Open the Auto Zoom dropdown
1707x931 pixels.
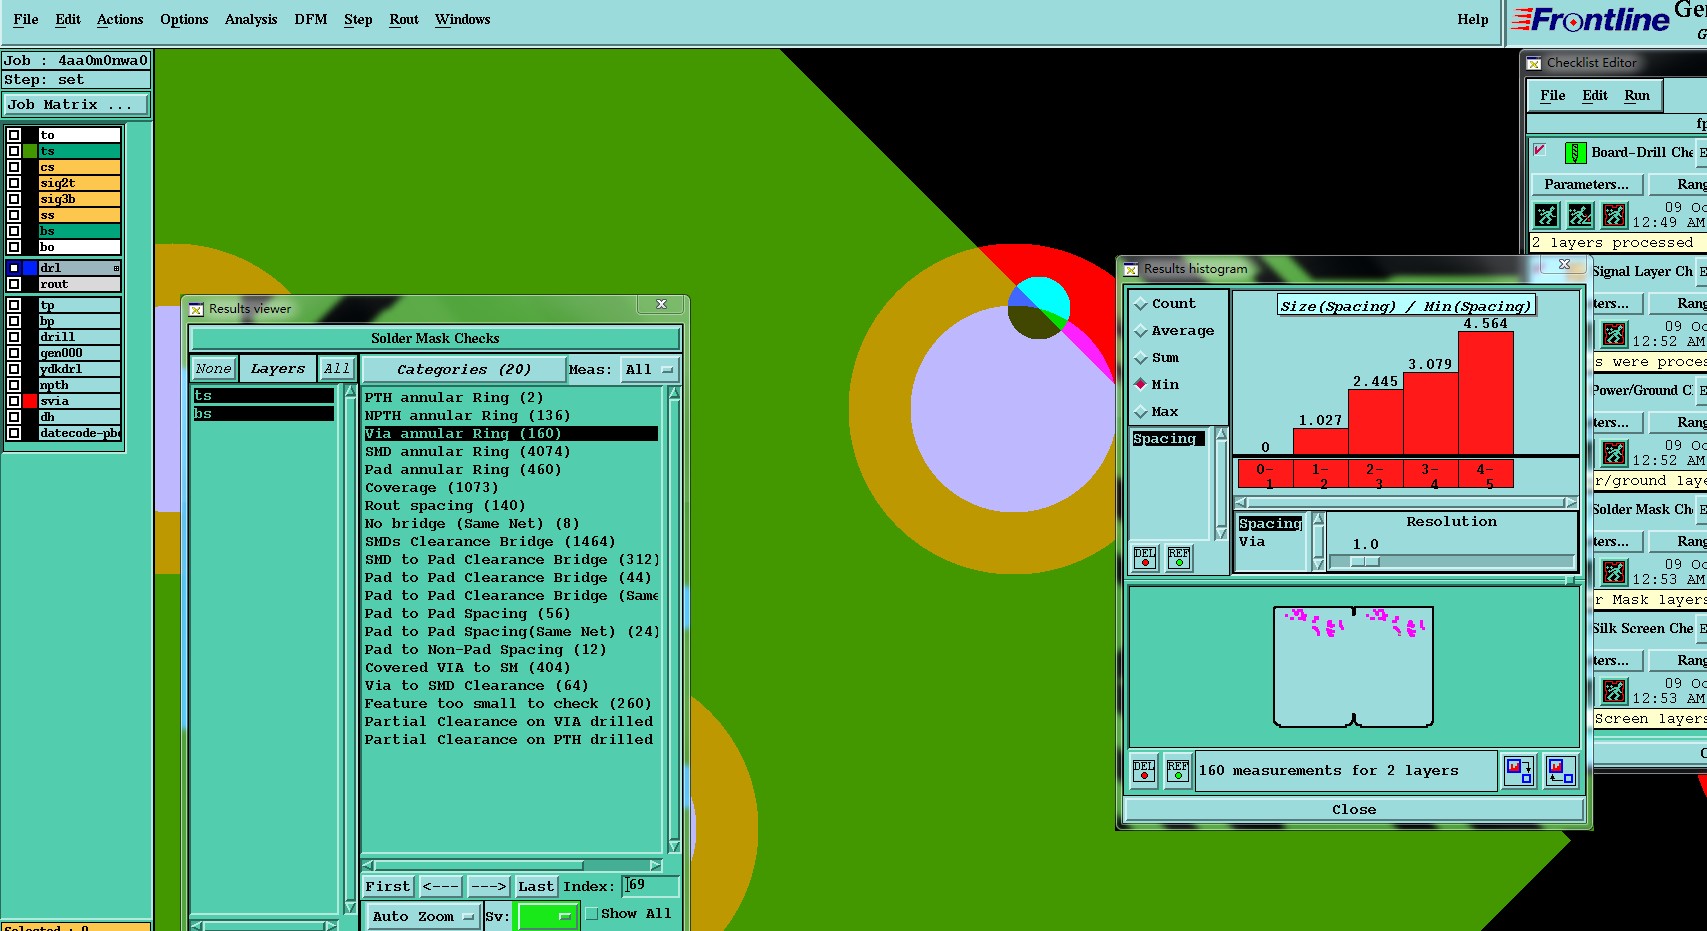coord(423,917)
